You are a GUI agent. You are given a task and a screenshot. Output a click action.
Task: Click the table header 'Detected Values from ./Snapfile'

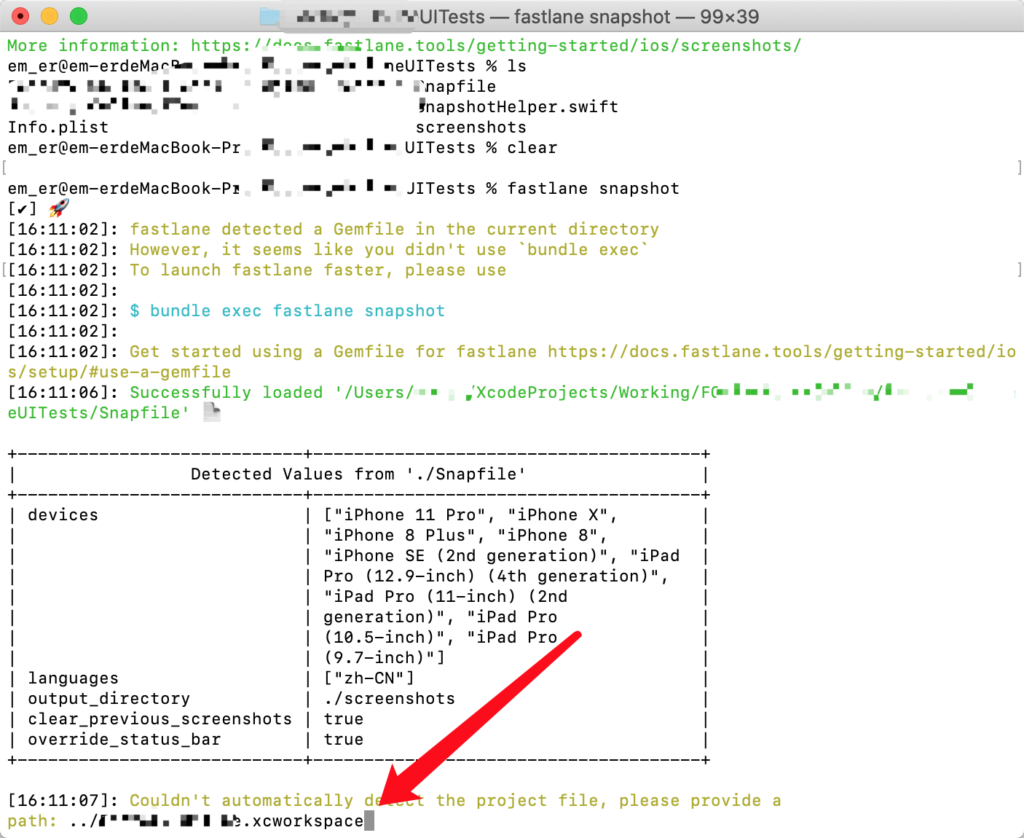[x=358, y=474]
